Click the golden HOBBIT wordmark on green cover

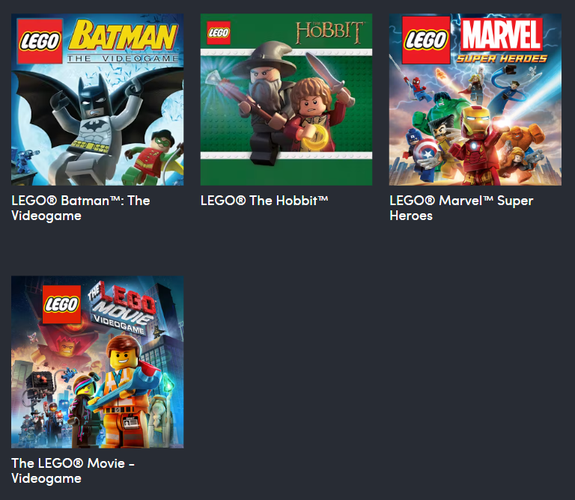click(329, 32)
